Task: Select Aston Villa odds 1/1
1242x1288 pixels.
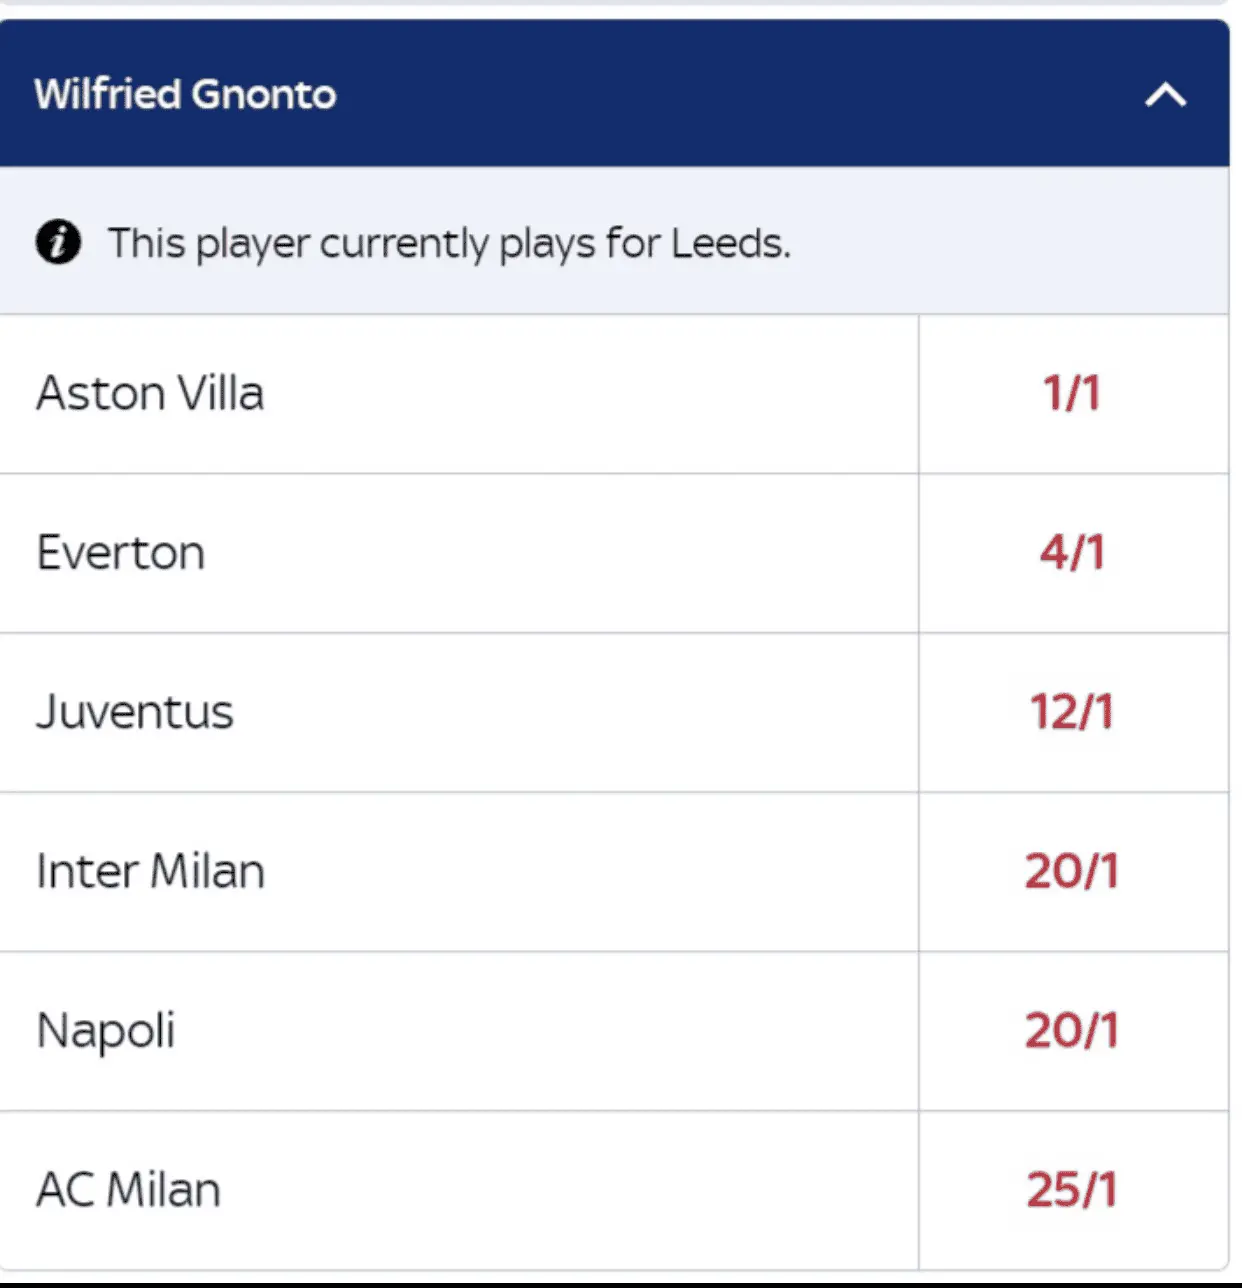Action: pyautogui.click(x=1072, y=393)
